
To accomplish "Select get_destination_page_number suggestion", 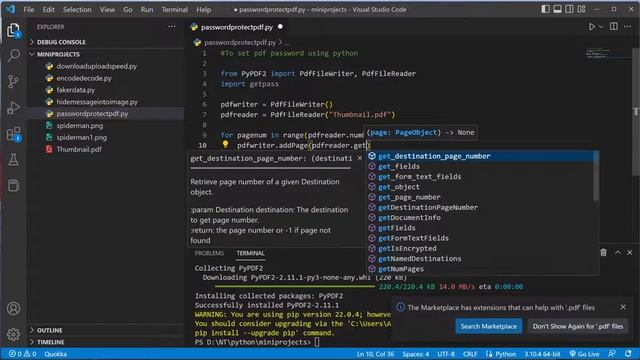I will click(x=480, y=156).
